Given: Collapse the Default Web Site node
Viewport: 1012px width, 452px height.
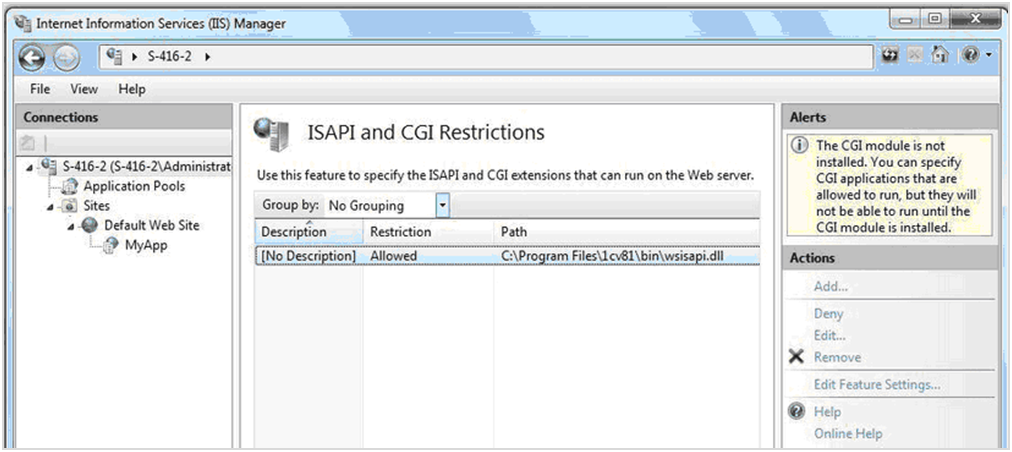Looking at the screenshot, I should [72, 227].
